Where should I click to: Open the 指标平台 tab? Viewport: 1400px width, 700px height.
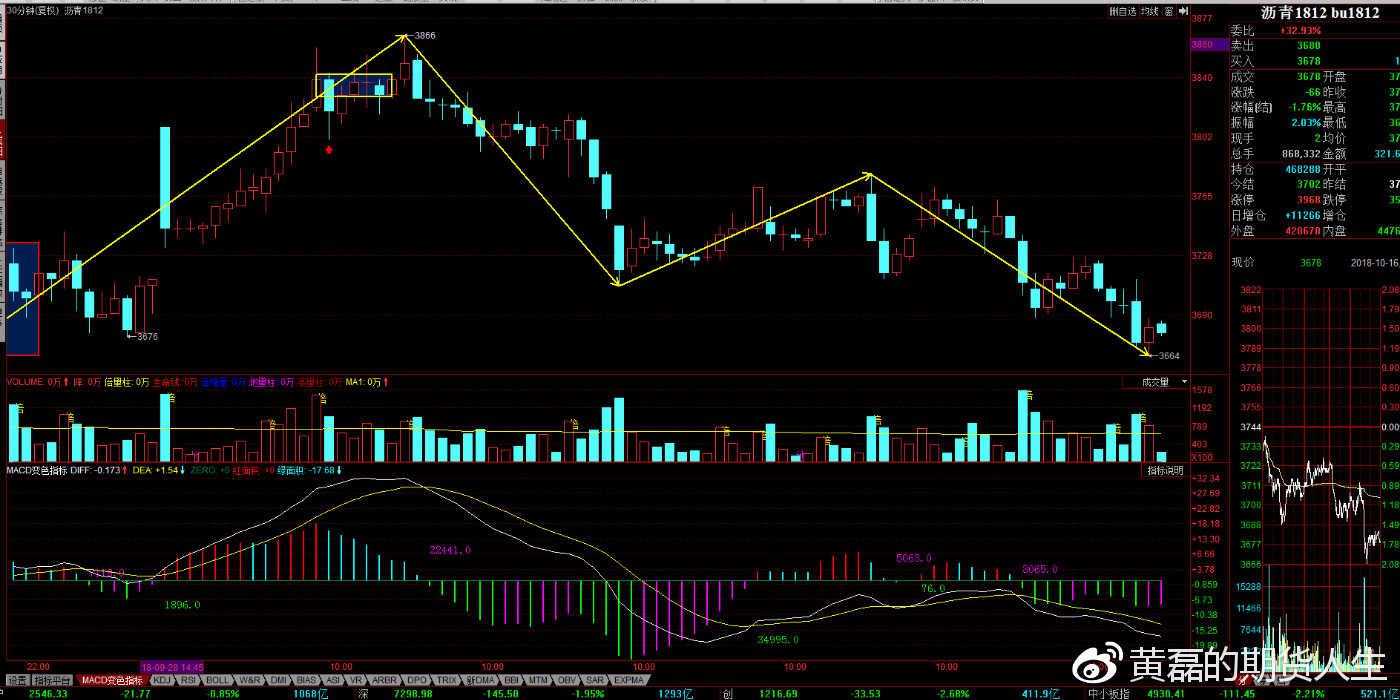54,680
